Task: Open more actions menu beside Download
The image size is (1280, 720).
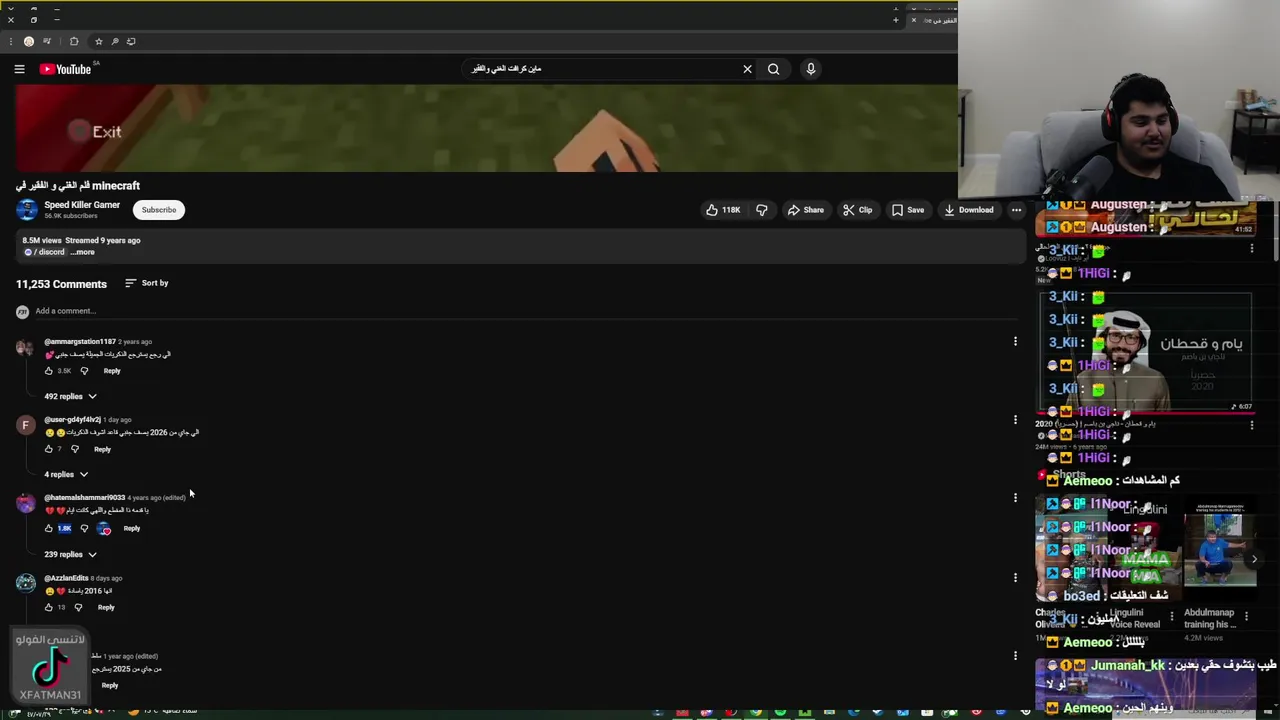Action: (x=1016, y=210)
